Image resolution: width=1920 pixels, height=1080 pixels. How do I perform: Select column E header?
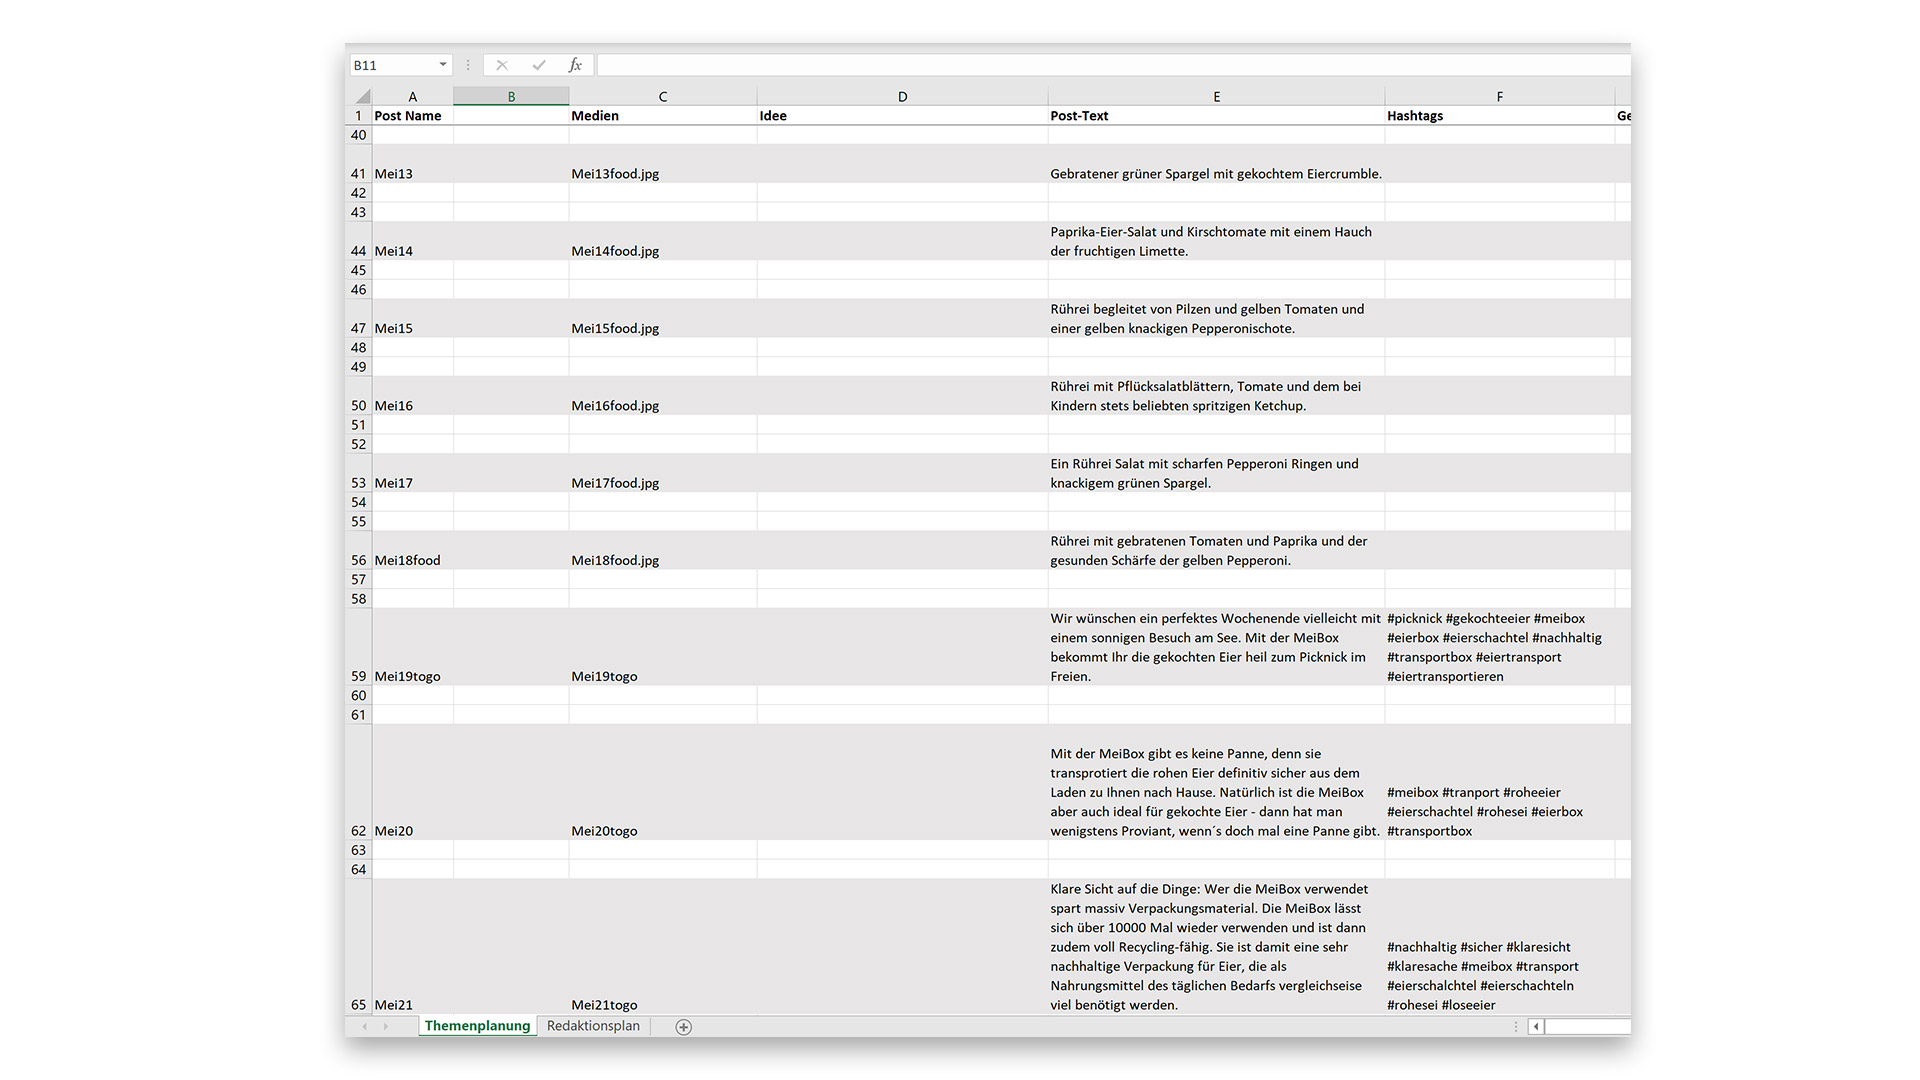tap(1216, 97)
